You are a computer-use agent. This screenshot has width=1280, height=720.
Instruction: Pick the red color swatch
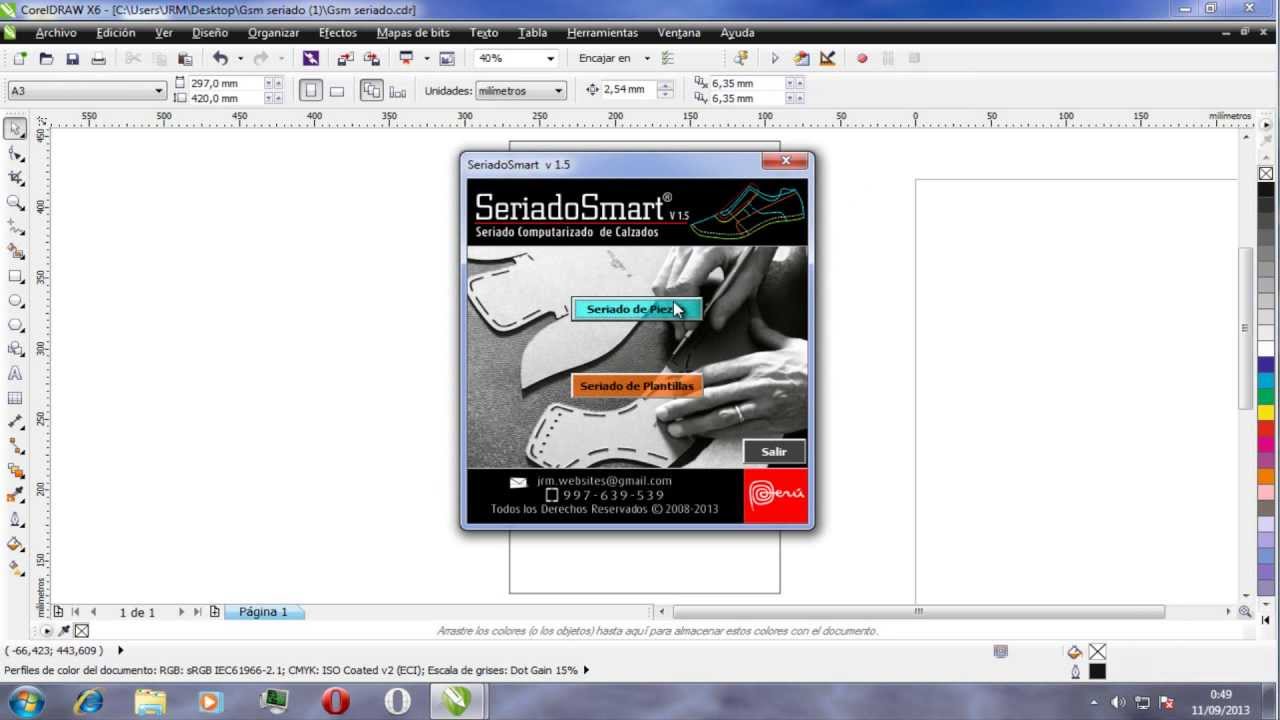coord(1266,428)
